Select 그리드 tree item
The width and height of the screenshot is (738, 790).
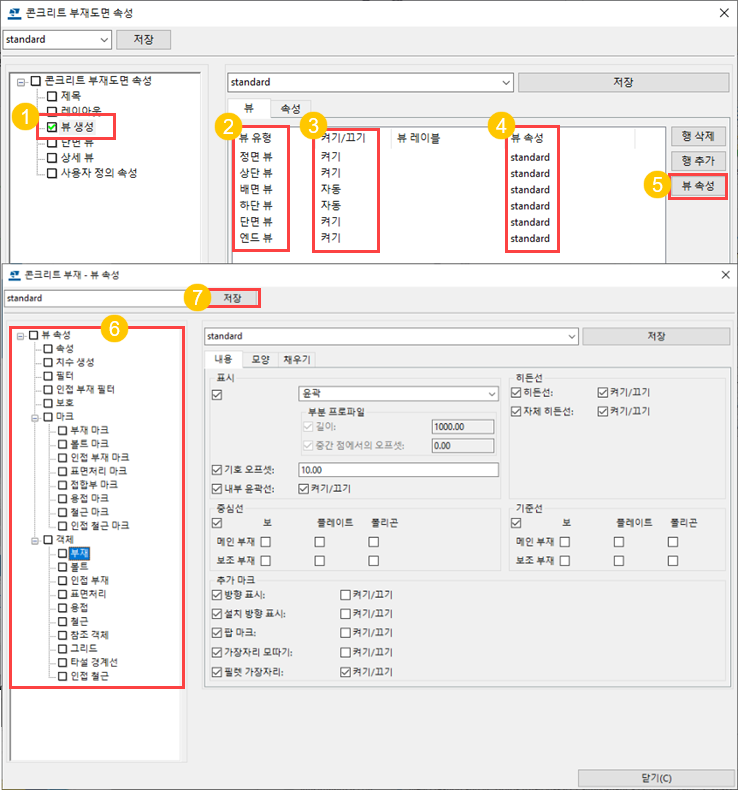(x=84, y=648)
